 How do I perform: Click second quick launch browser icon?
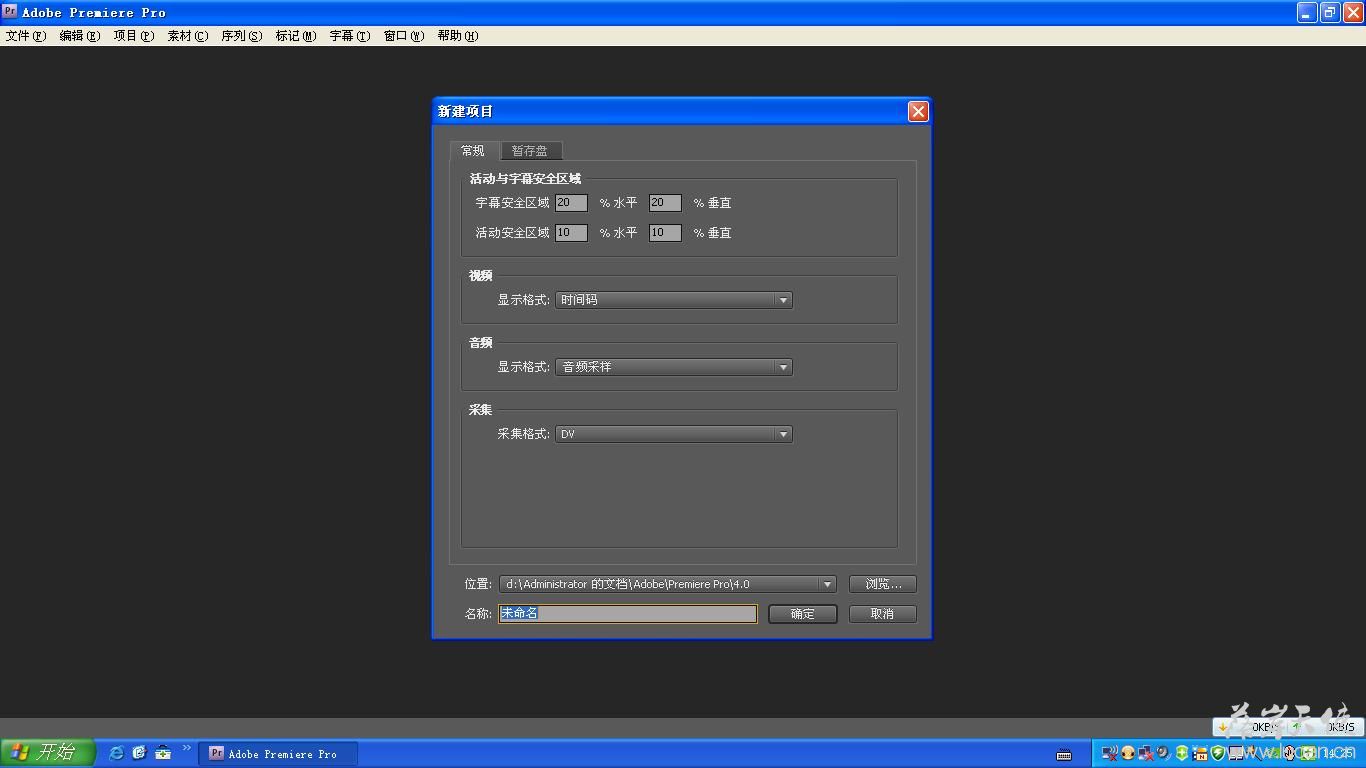[x=139, y=753]
